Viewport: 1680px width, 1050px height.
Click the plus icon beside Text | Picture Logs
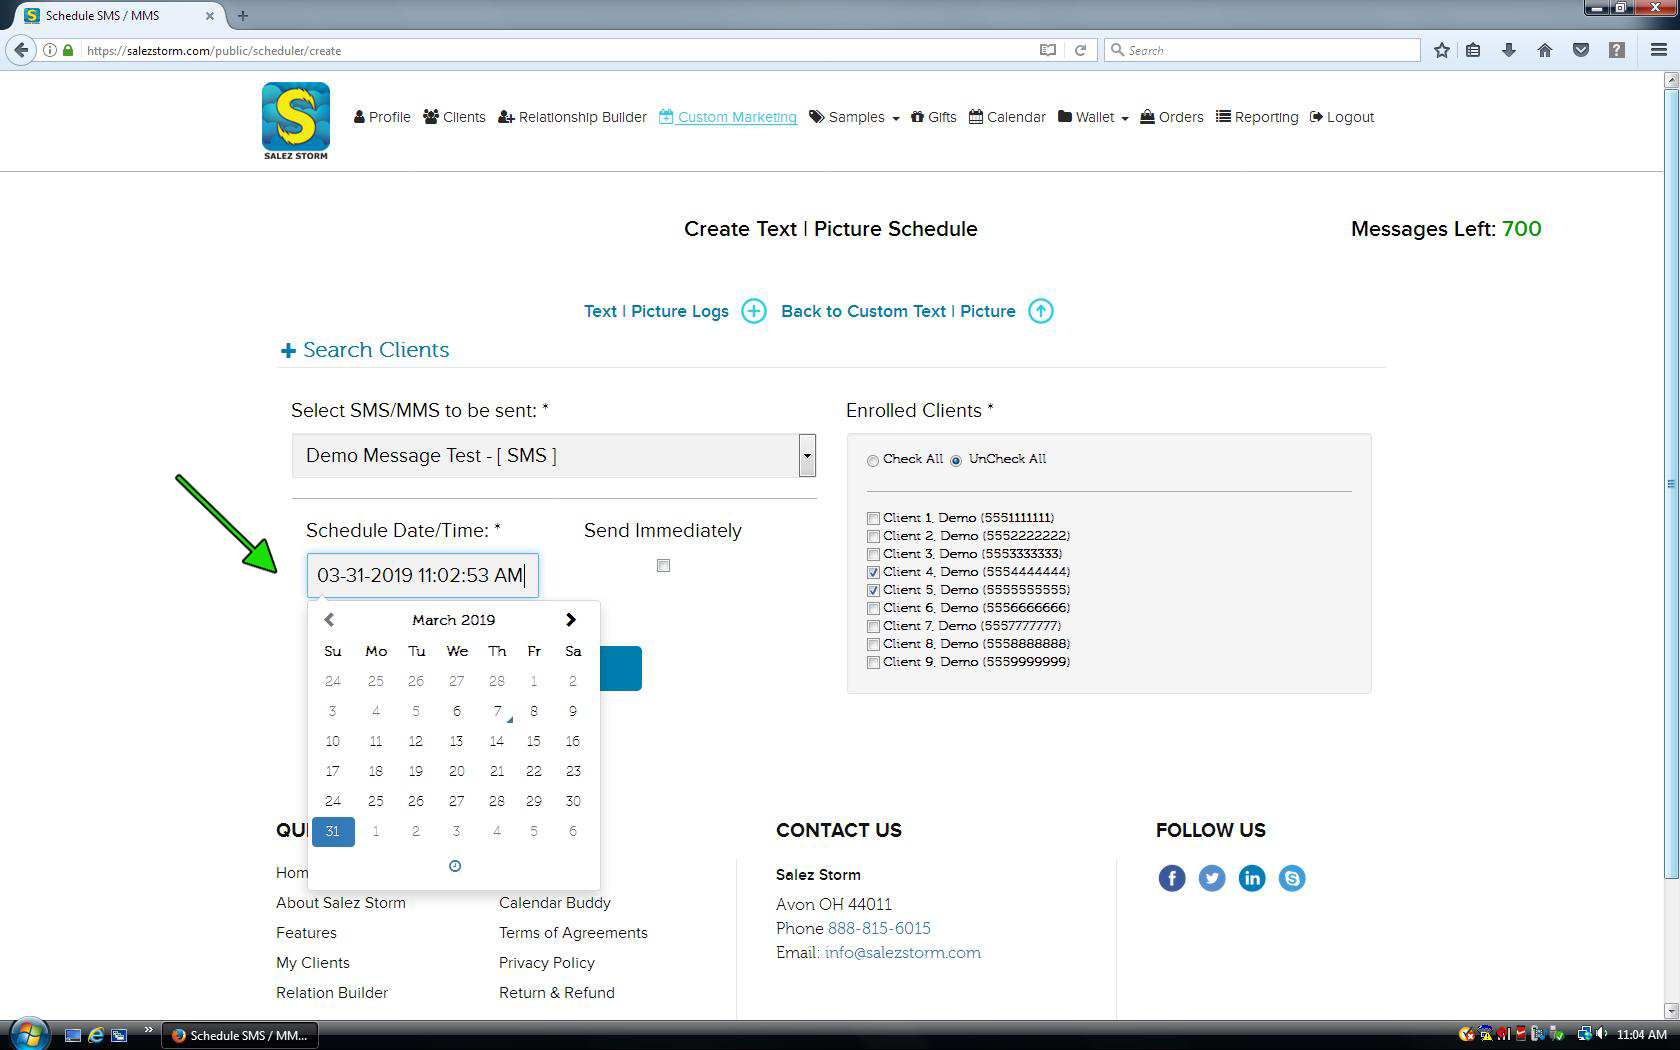[753, 311]
